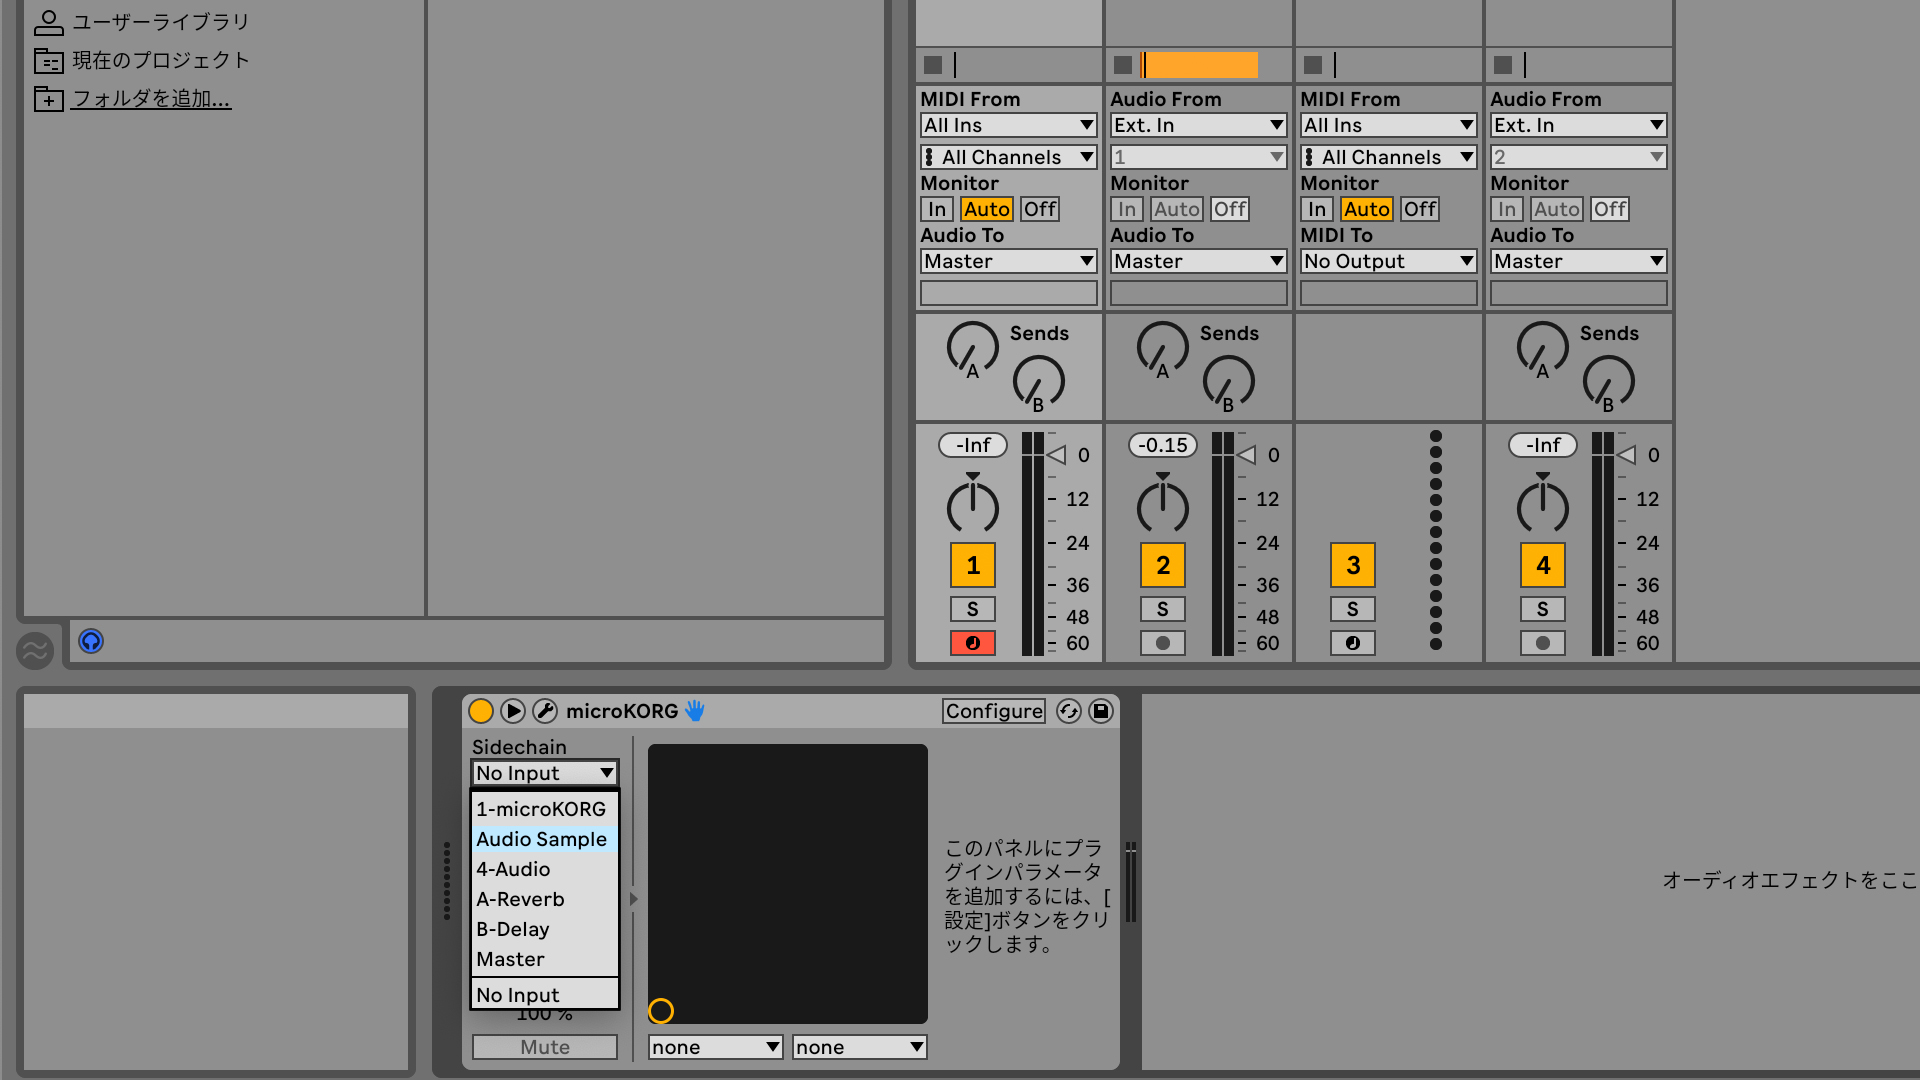Open track 3 MIDI To No Output dropdown
The image size is (1920, 1080).
tap(1389, 261)
